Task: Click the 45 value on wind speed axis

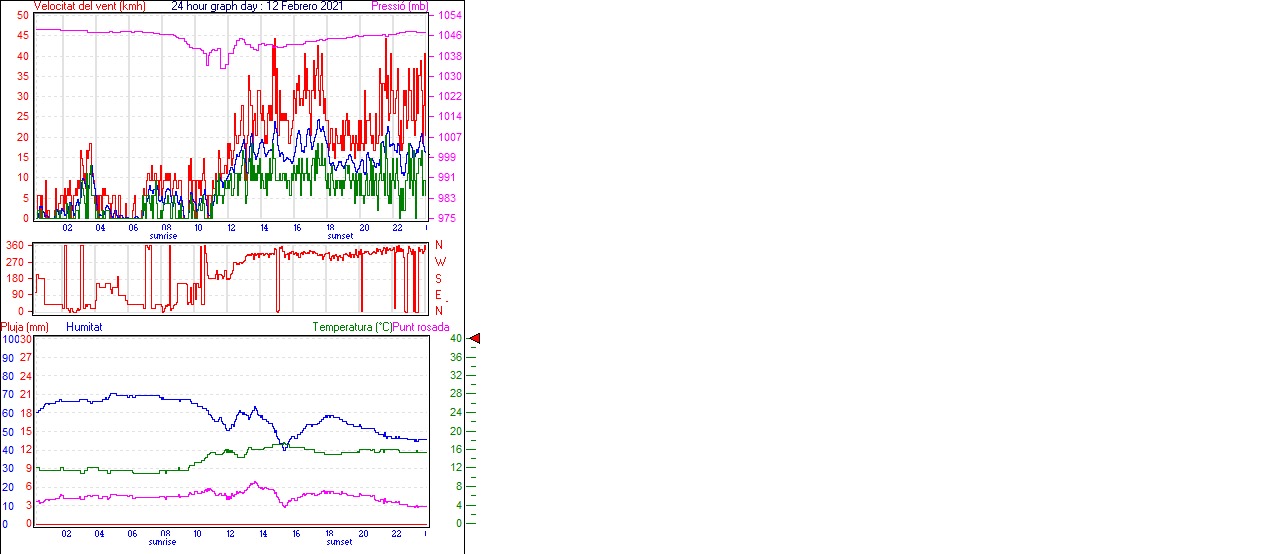Action: tap(22, 36)
